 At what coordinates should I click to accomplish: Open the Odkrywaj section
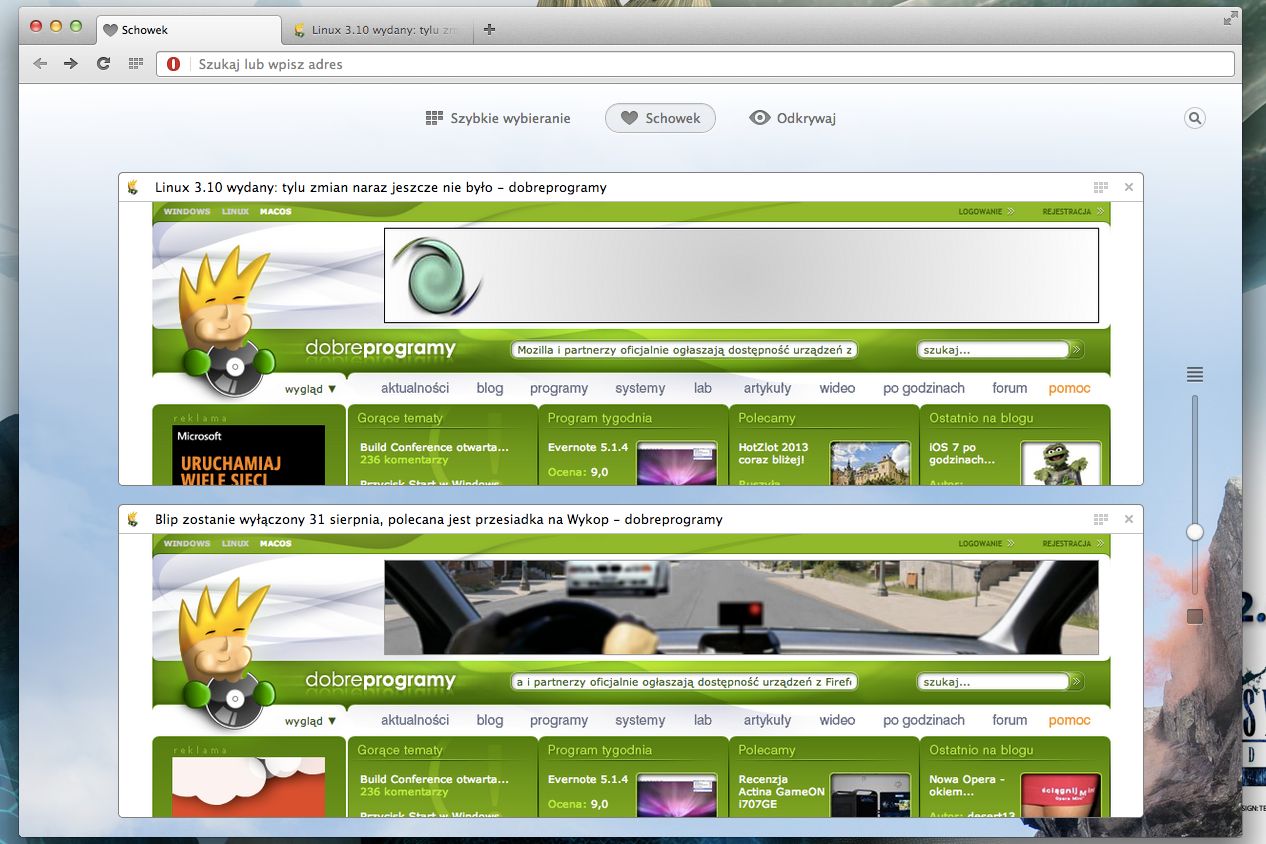pos(792,118)
